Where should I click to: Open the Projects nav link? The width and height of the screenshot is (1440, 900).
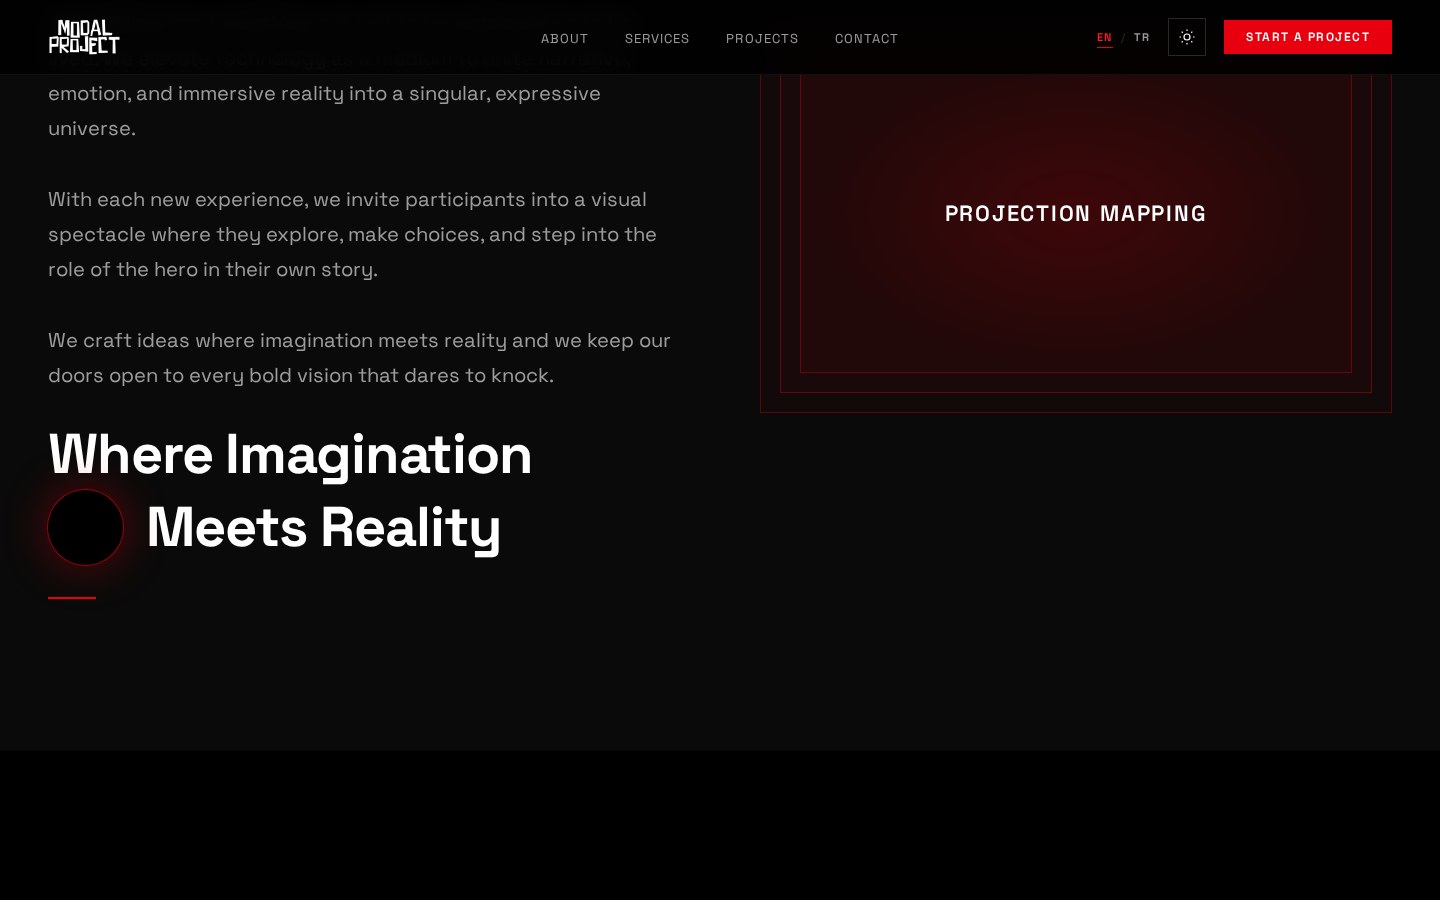coord(762,38)
